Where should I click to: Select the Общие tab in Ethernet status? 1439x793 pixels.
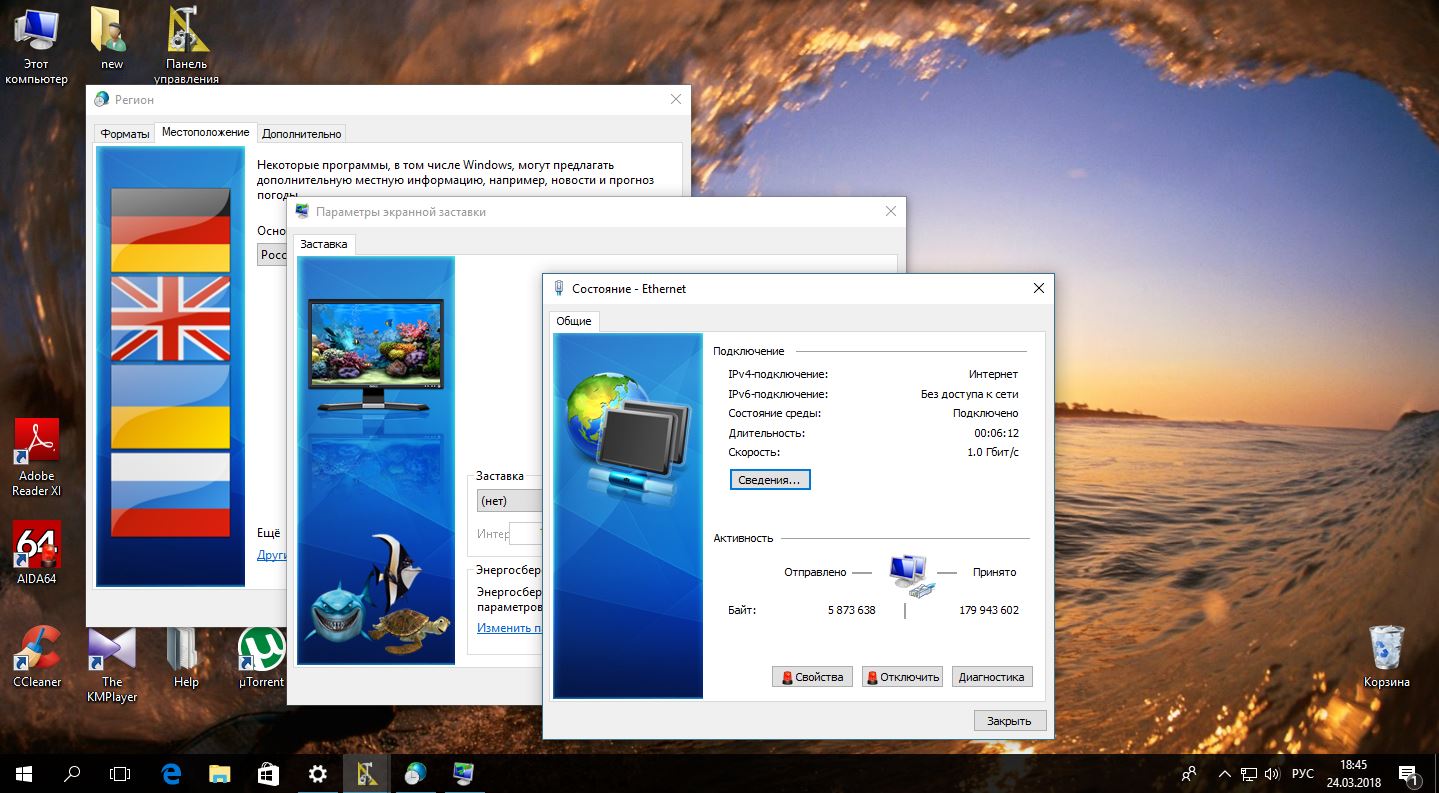(574, 321)
